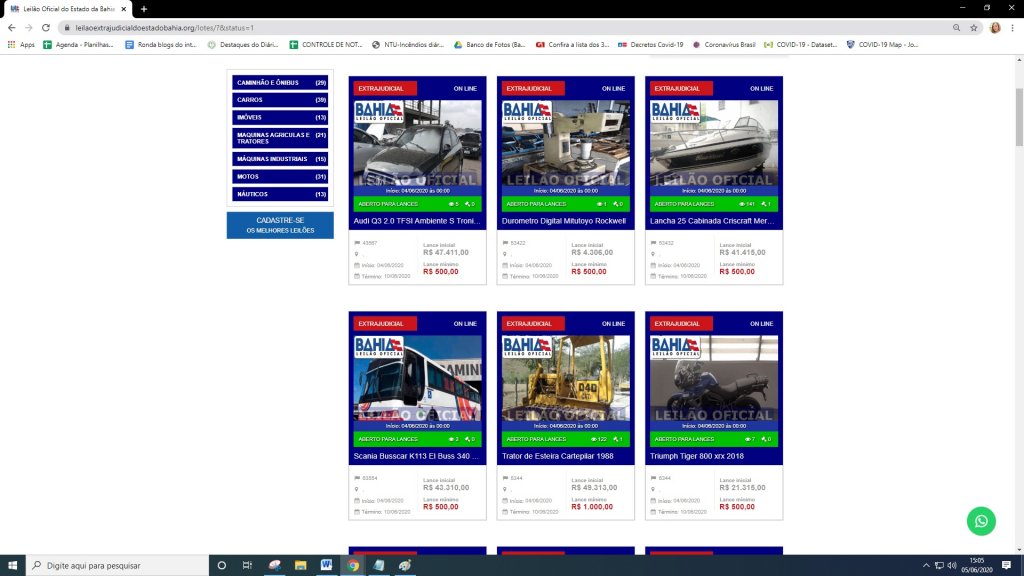Open the notification center icon
The height and width of the screenshot is (576, 1024).
[x=1006, y=566]
